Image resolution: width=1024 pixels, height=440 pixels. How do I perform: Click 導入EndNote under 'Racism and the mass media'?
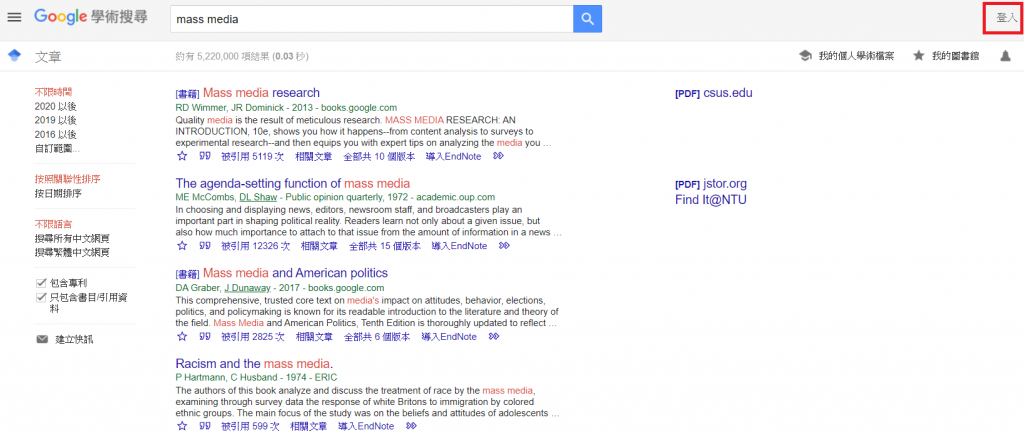(x=366, y=426)
